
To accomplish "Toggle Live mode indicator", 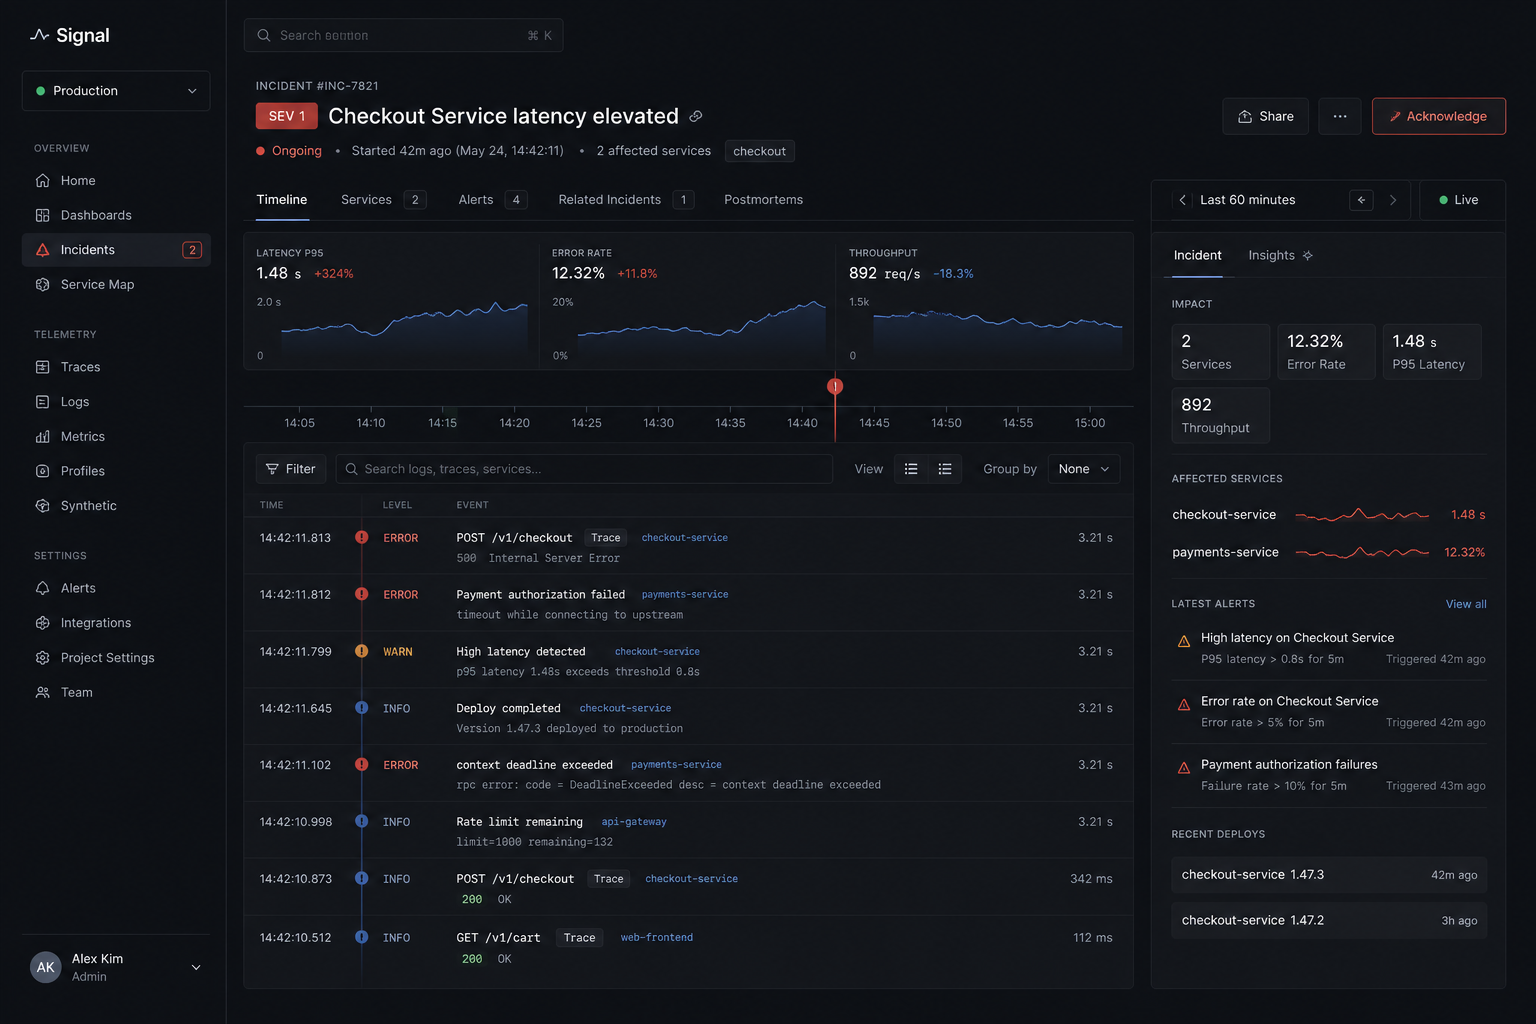I will 1458,200.
